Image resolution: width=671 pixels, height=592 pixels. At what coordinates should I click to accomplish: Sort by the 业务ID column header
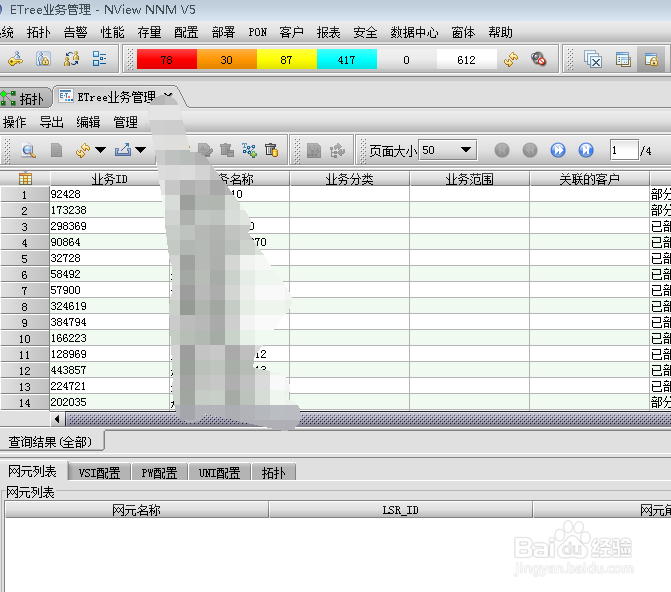(110, 179)
